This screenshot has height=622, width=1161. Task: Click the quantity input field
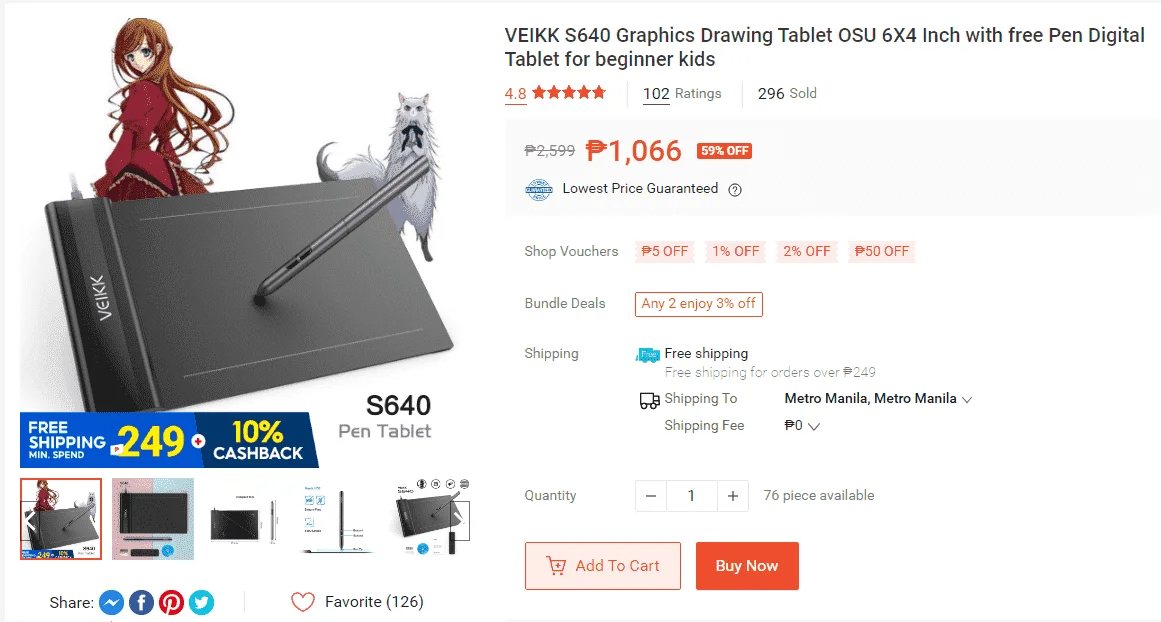pos(692,496)
